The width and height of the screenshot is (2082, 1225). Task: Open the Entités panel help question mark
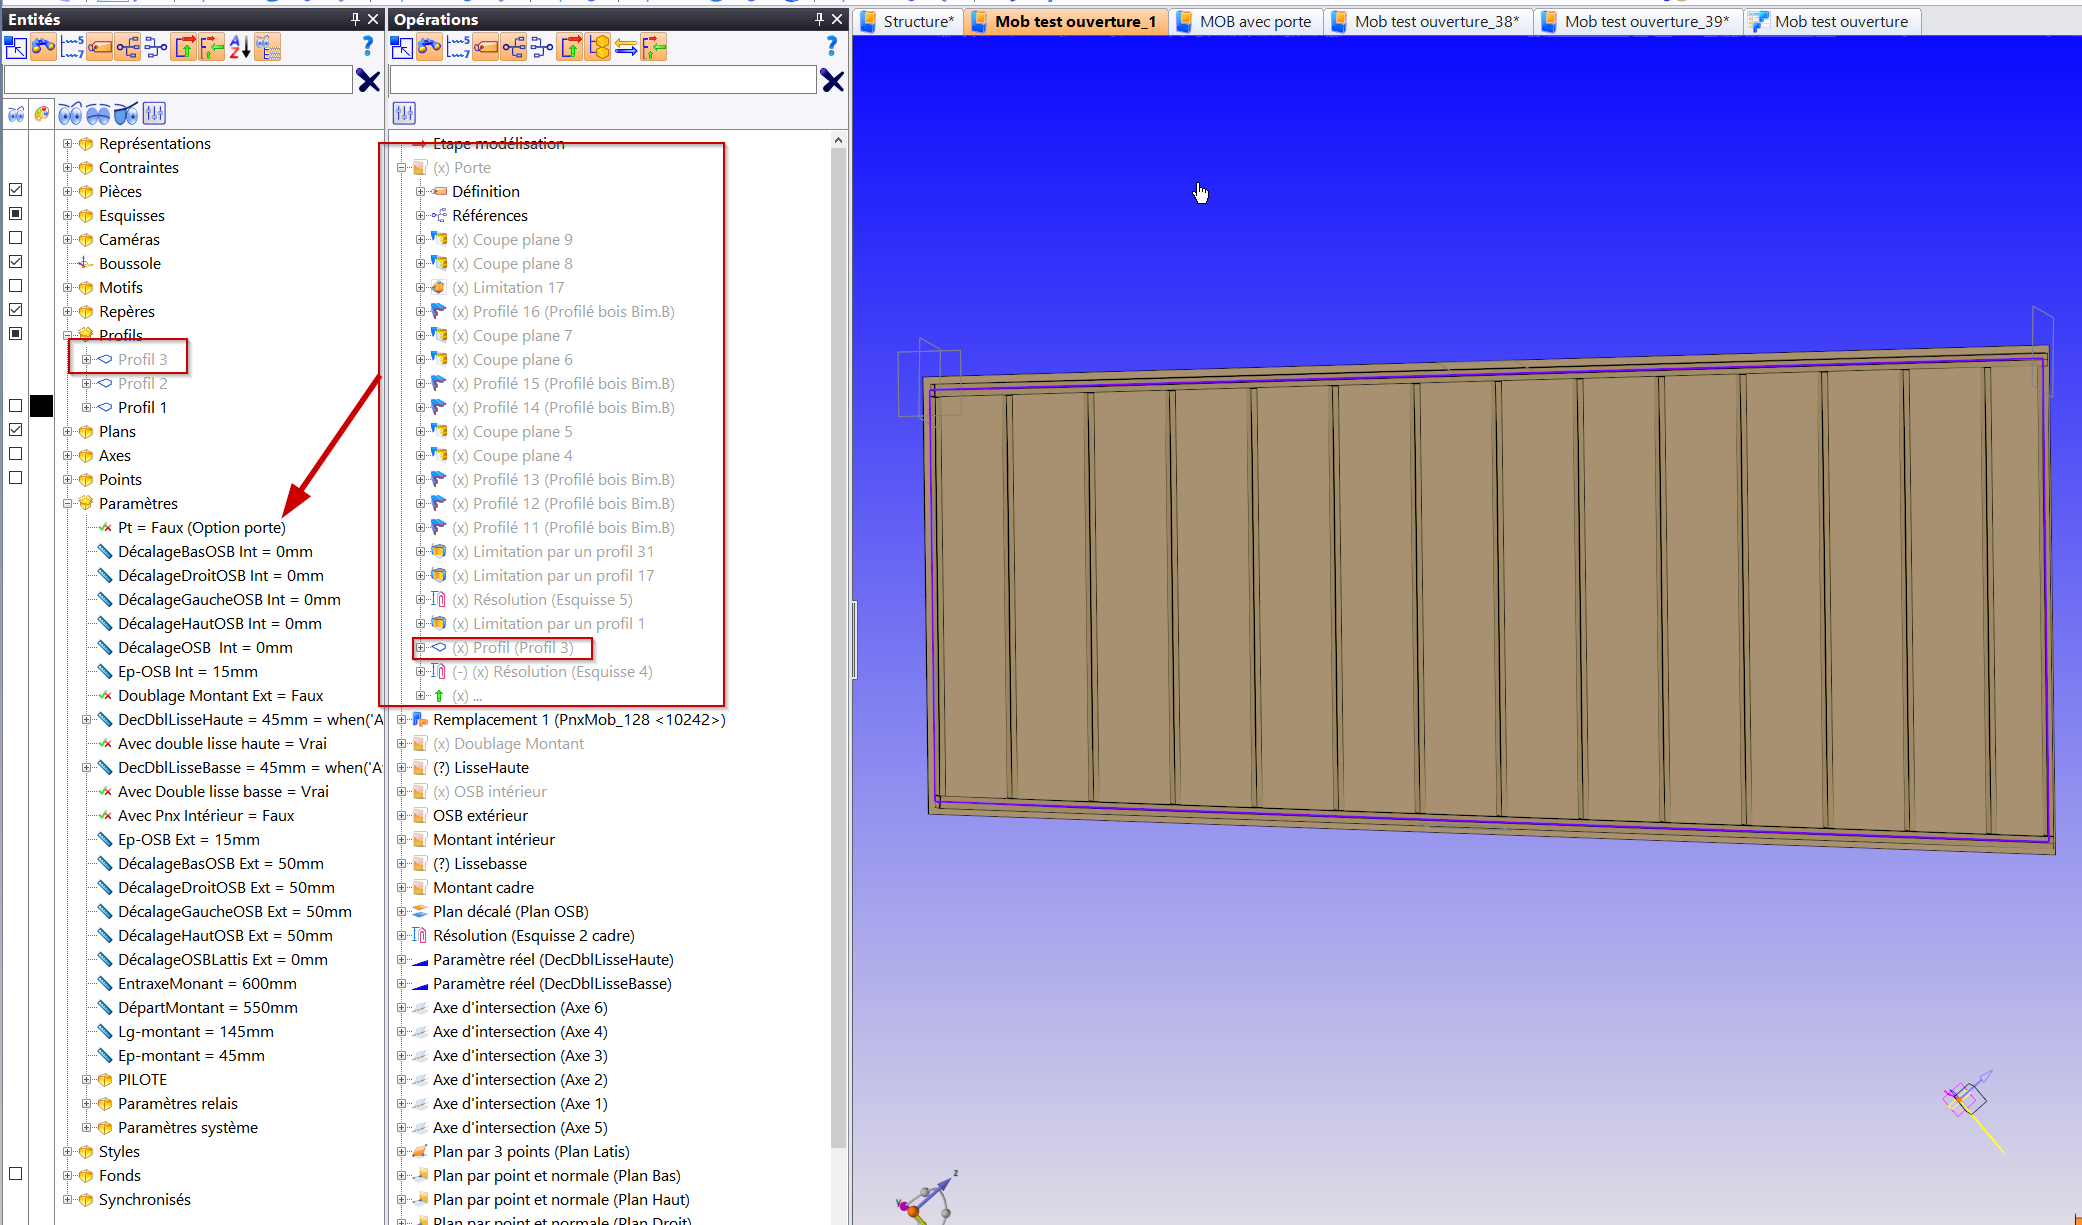(x=368, y=46)
